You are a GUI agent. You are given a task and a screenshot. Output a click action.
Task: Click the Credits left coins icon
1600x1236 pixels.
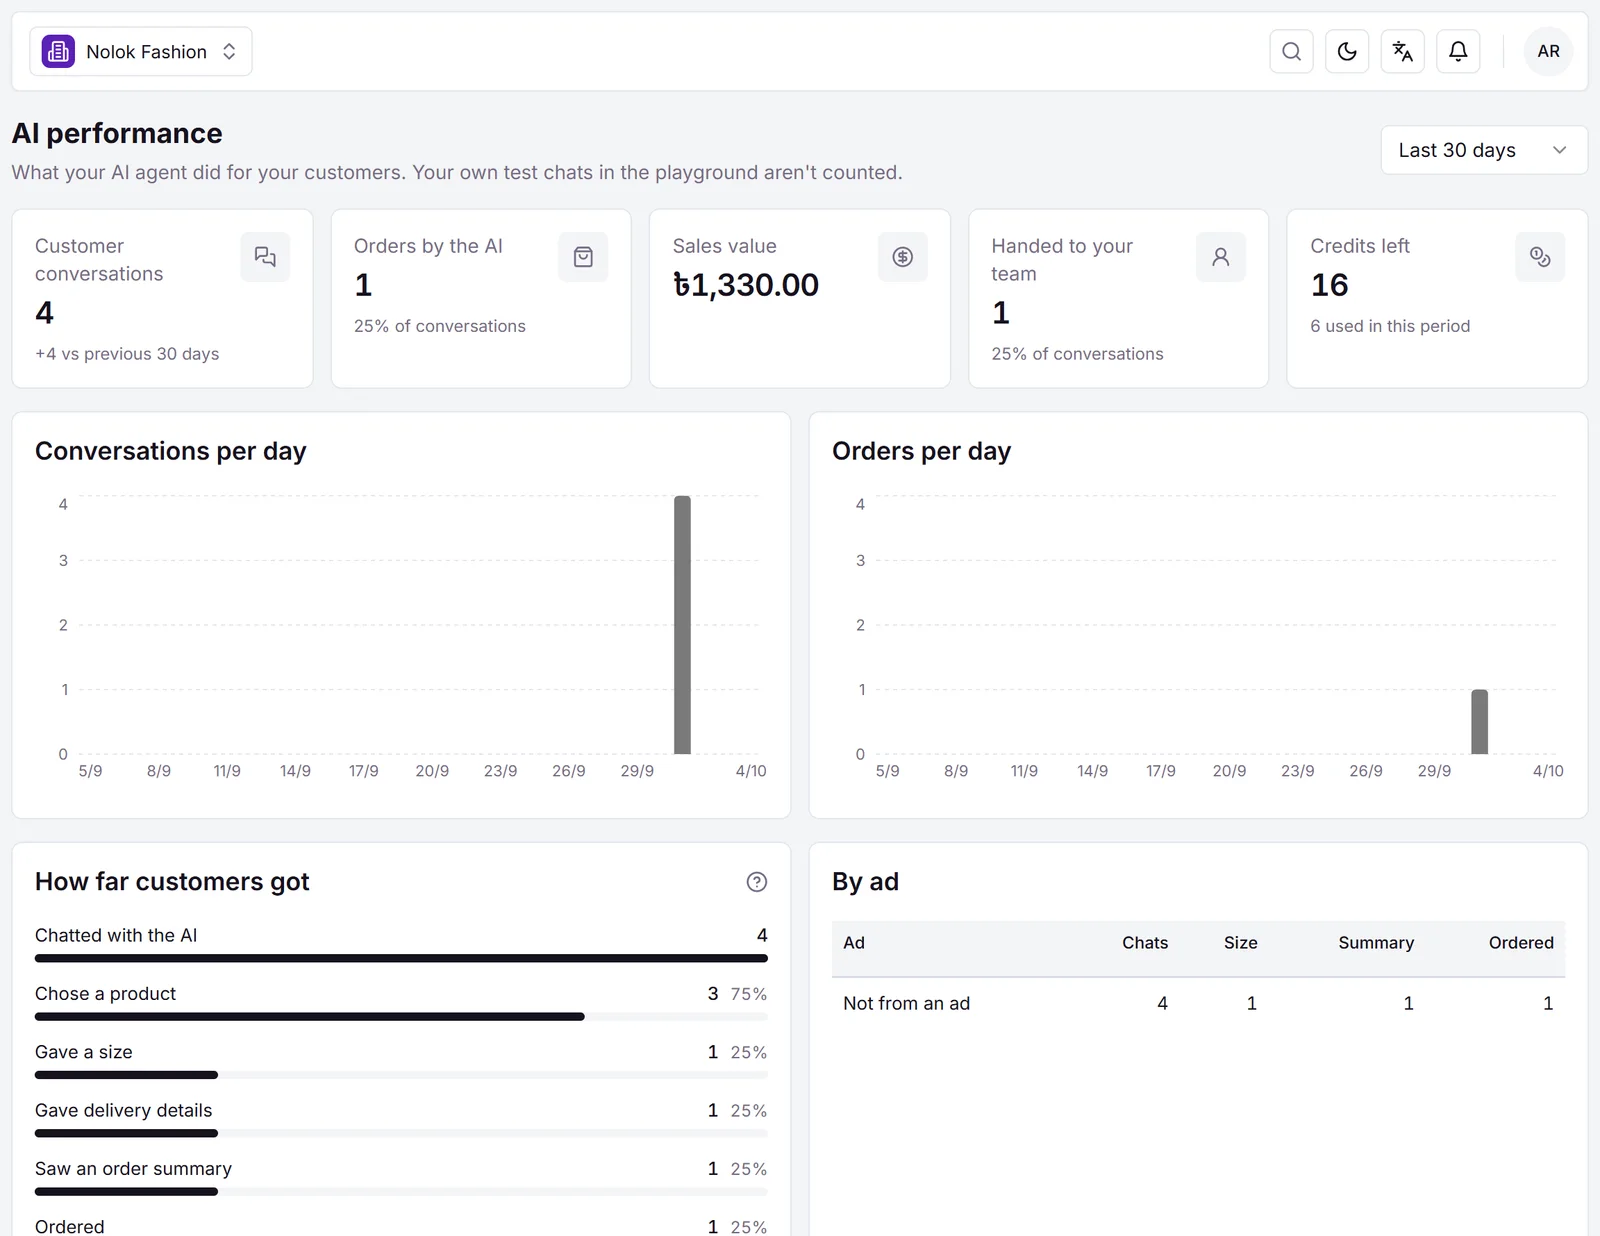point(1540,257)
